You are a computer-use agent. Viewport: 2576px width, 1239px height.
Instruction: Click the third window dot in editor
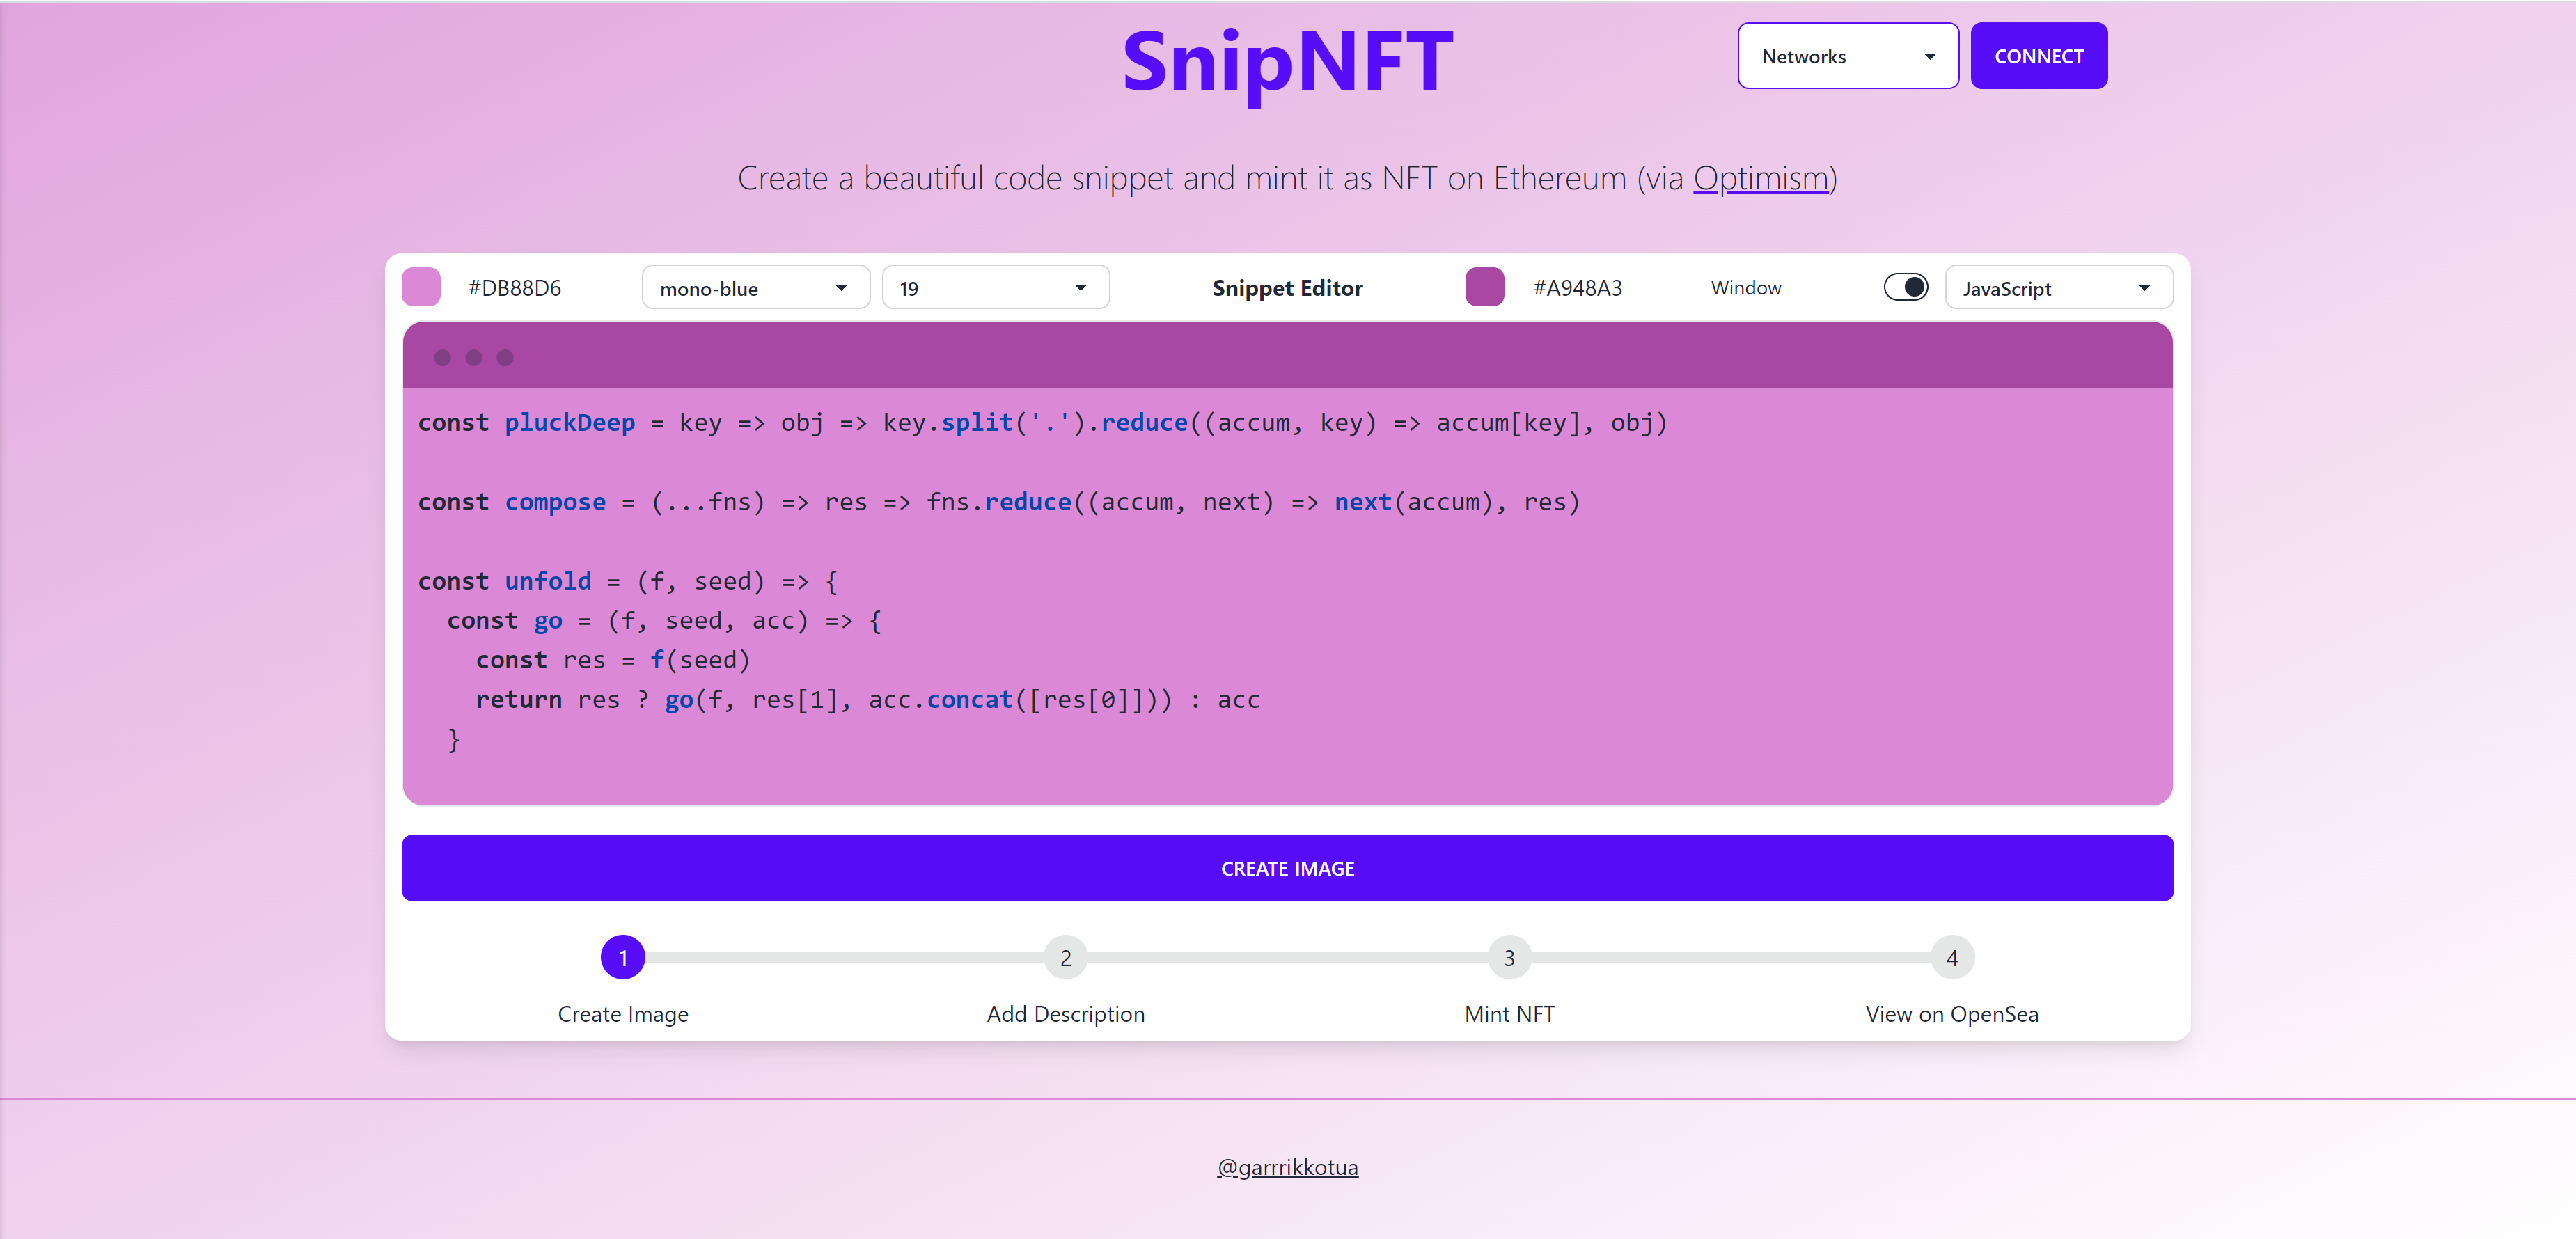[x=505, y=358]
